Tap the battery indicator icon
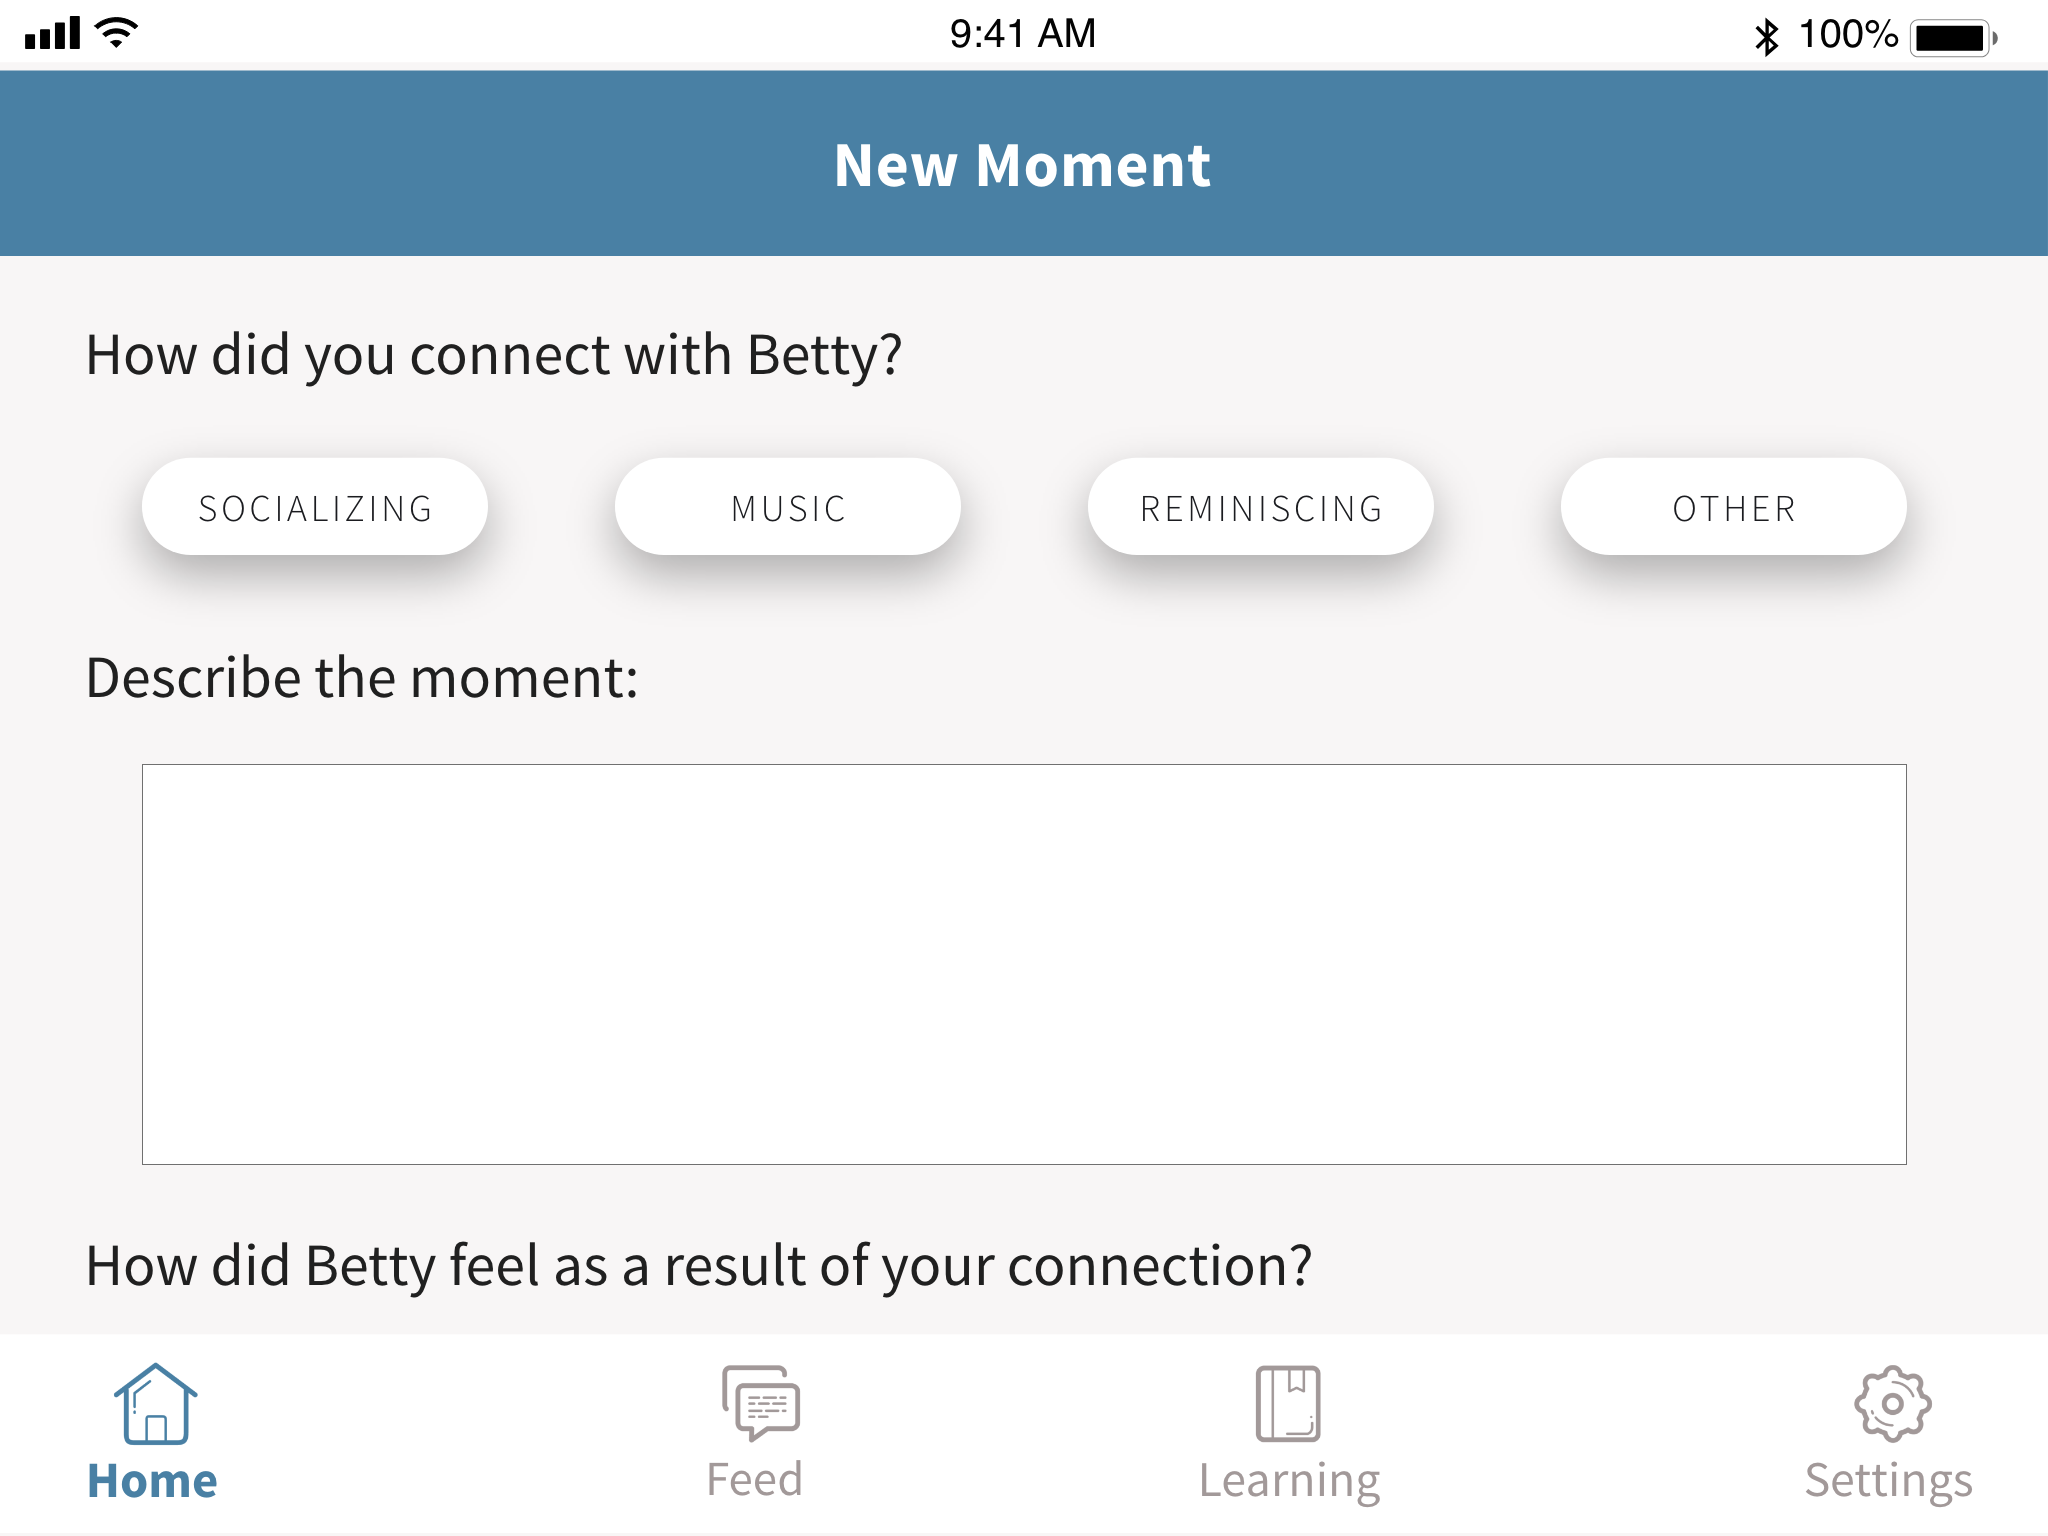The image size is (2048, 1536). [1953, 38]
